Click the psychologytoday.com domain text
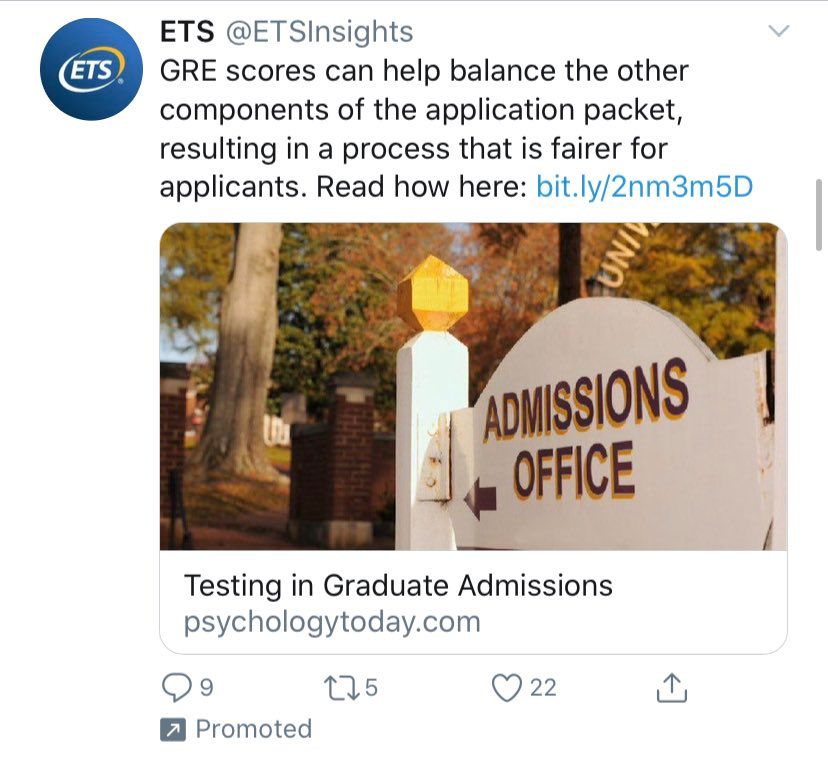Image resolution: width=828 pixels, height=759 pixels. (x=332, y=622)
